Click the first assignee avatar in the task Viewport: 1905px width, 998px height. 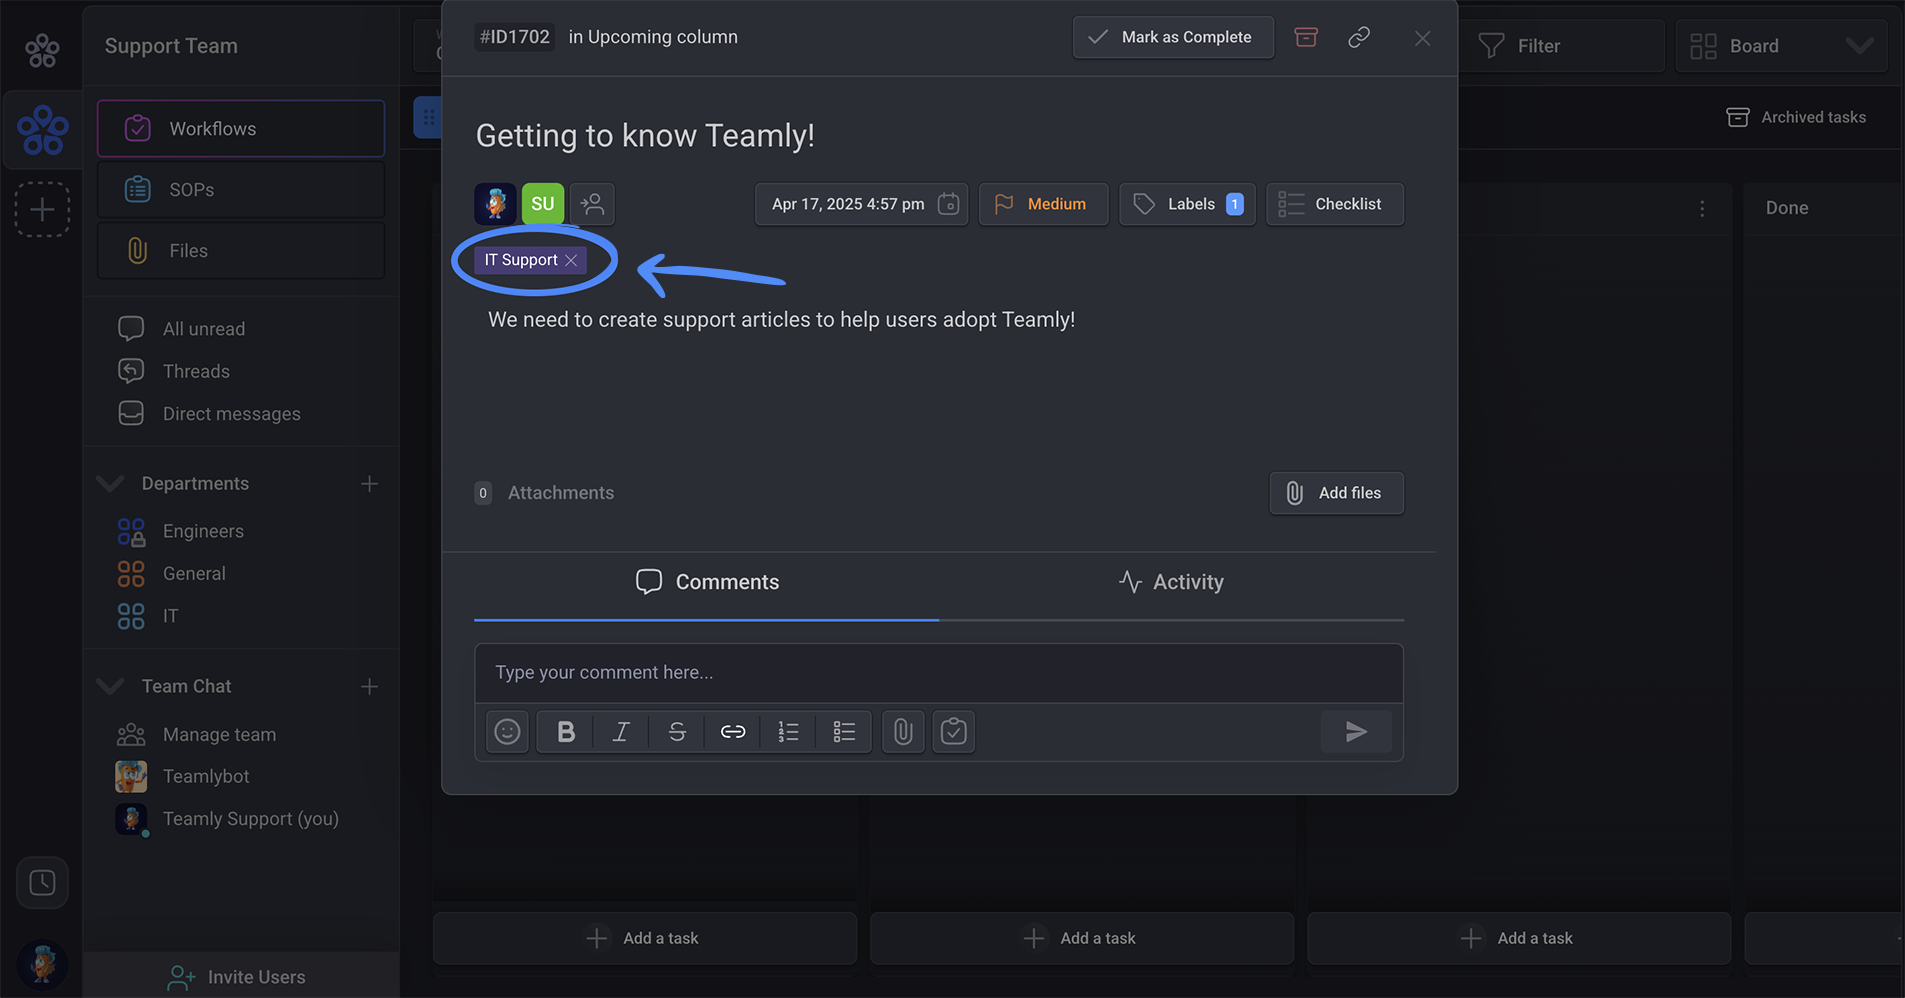tap(495, 204)
